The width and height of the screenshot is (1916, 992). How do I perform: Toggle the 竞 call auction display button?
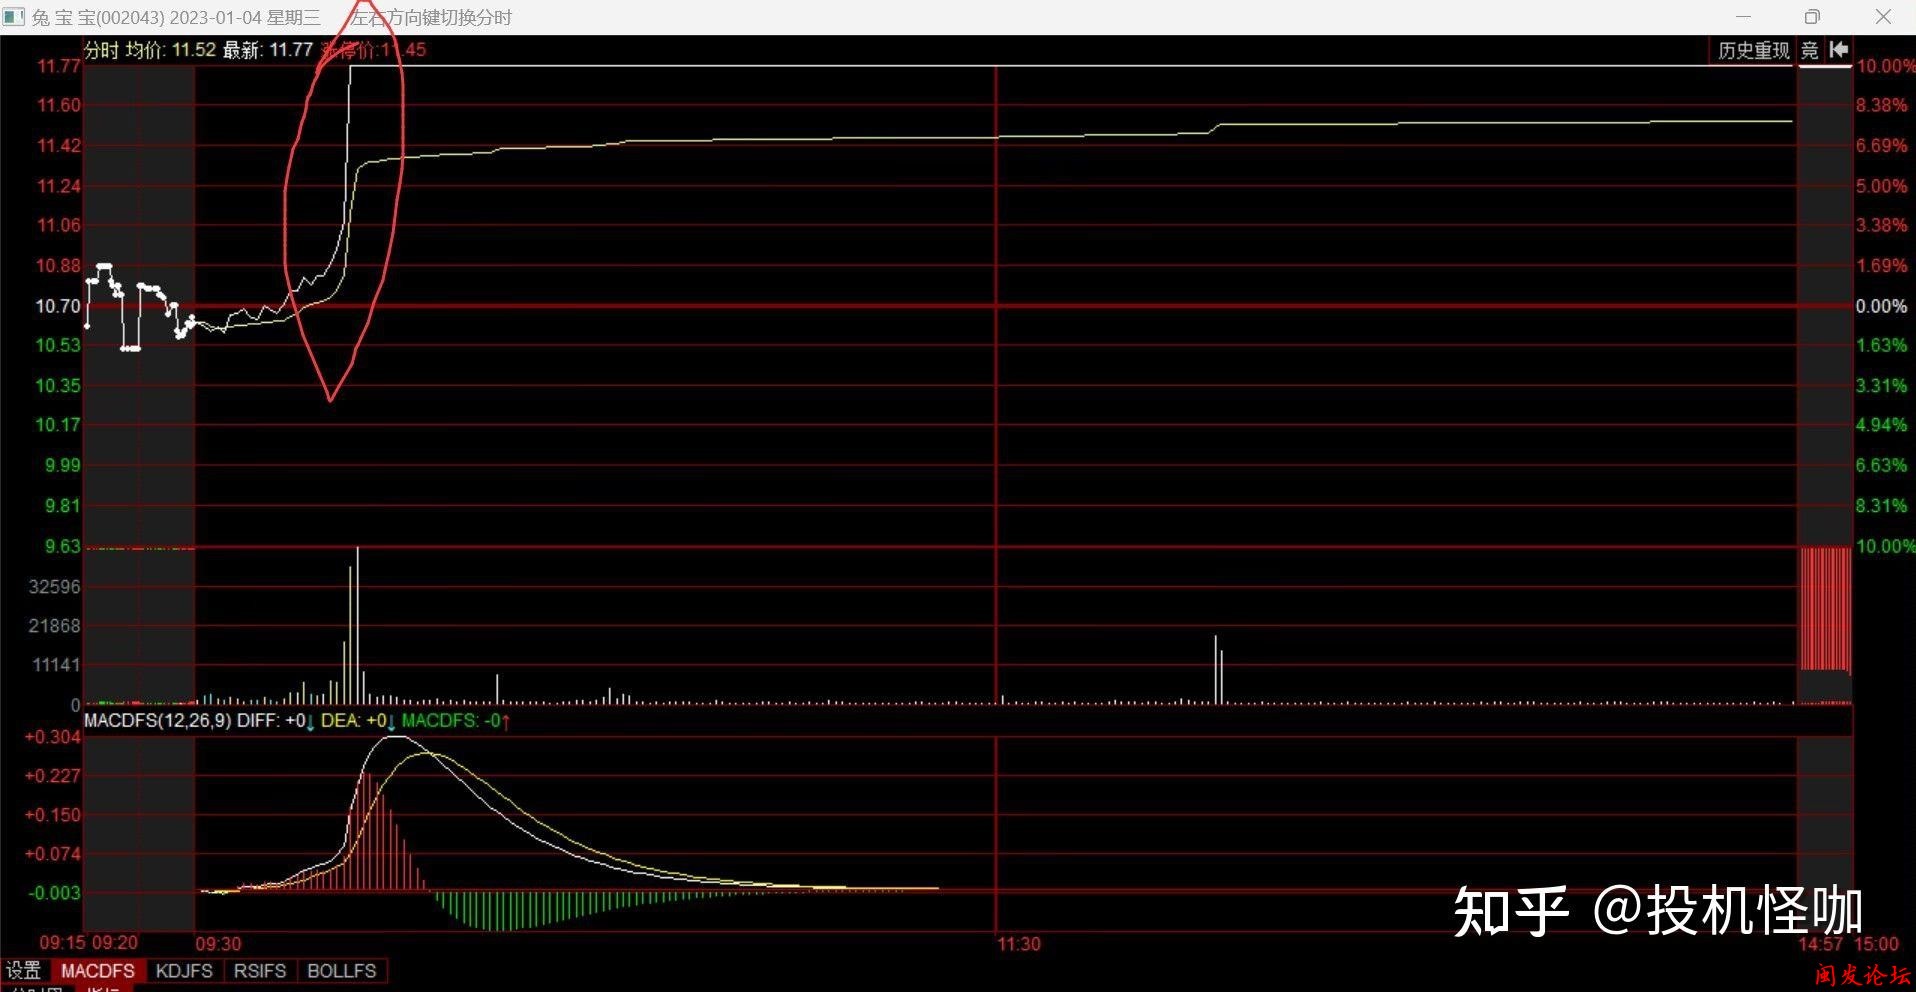point(1810,50)
